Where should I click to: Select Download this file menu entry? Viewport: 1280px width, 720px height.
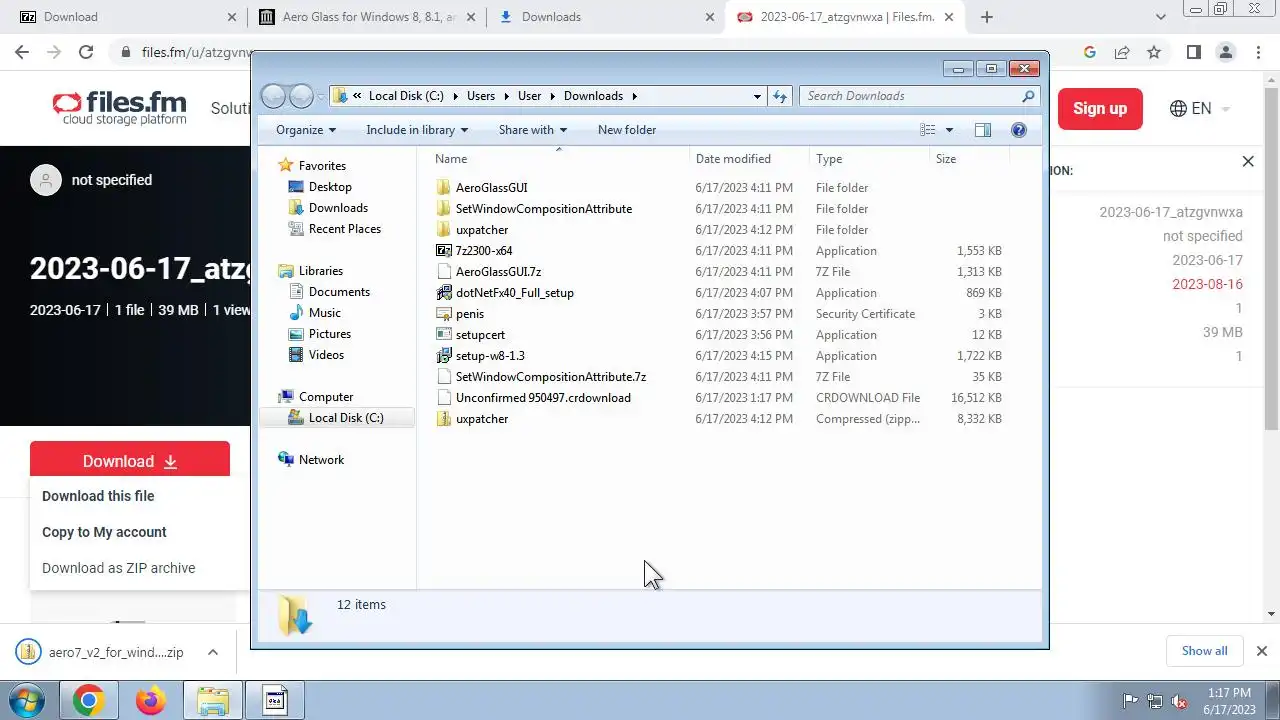pos(98,496)
